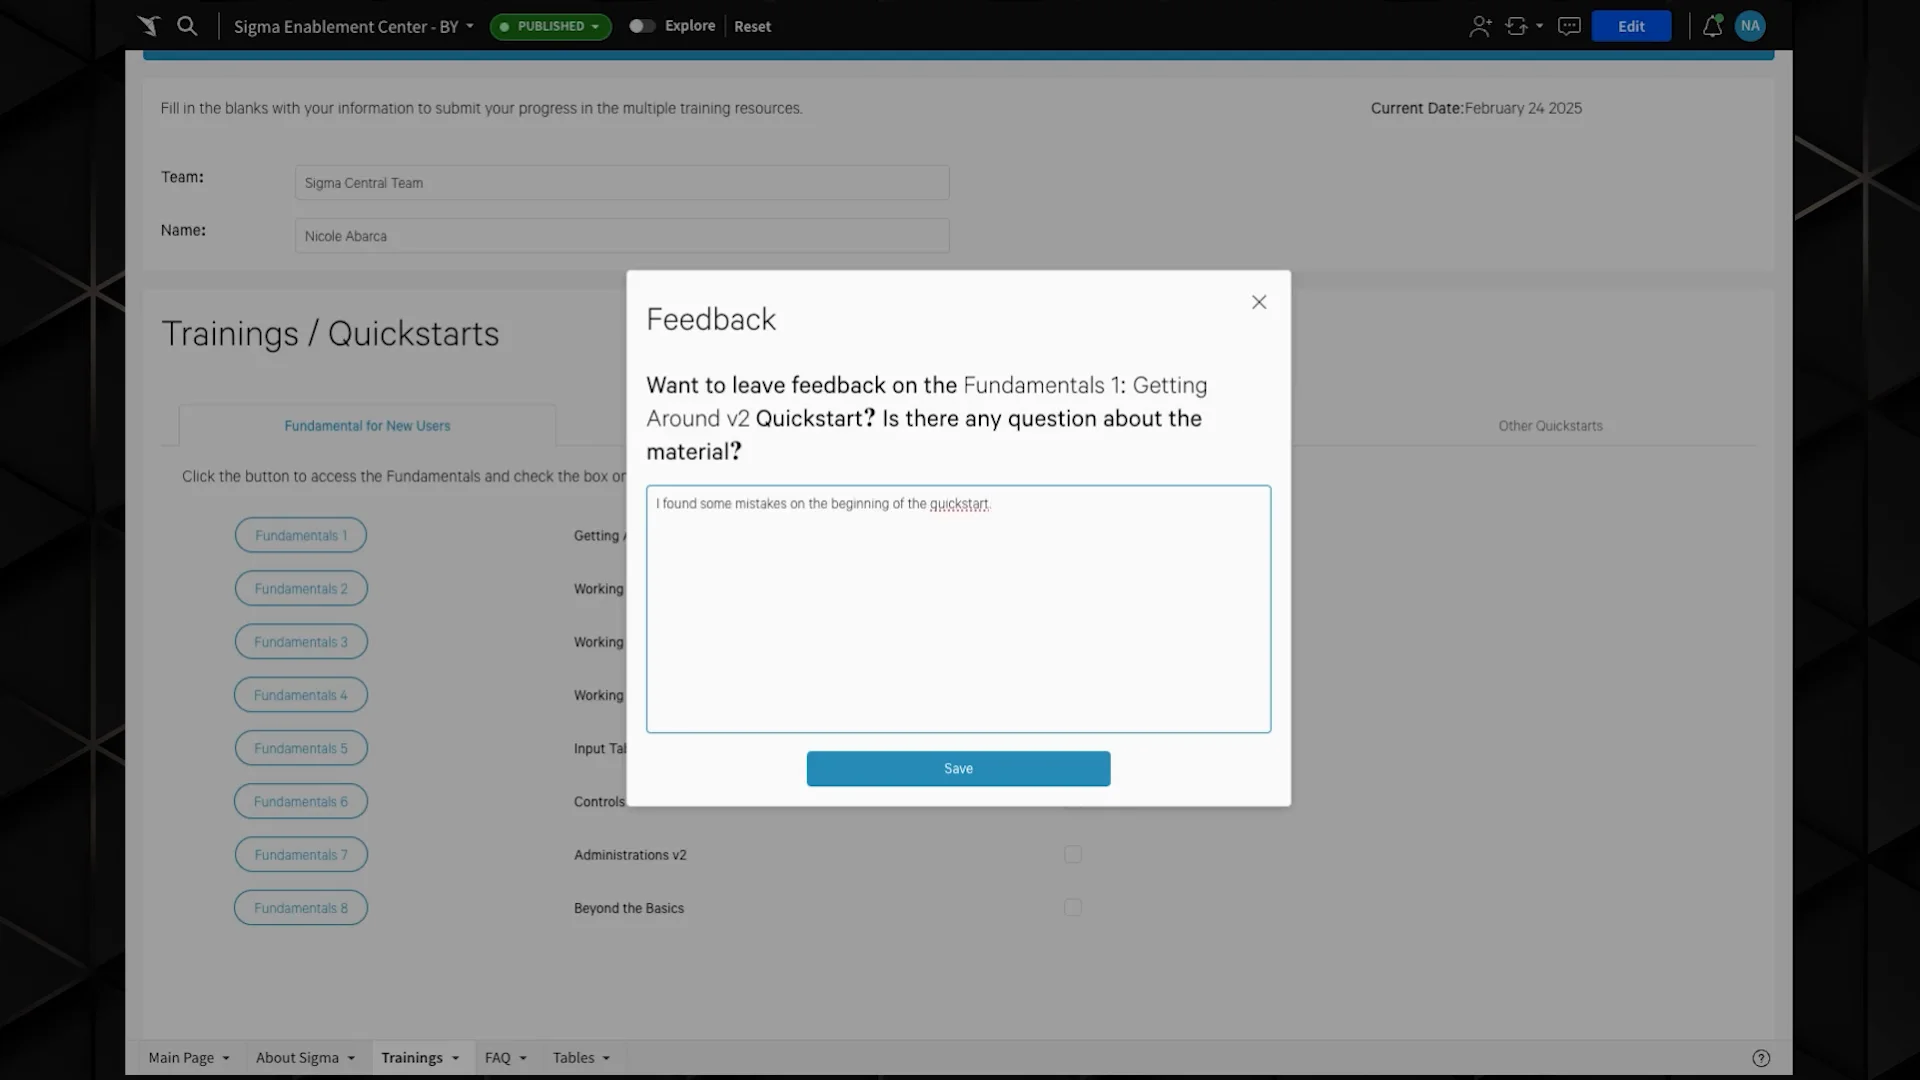This screenshot has width=1920, height=1080.
Task: Open the comments icon
Action: tap(1569, 27)
